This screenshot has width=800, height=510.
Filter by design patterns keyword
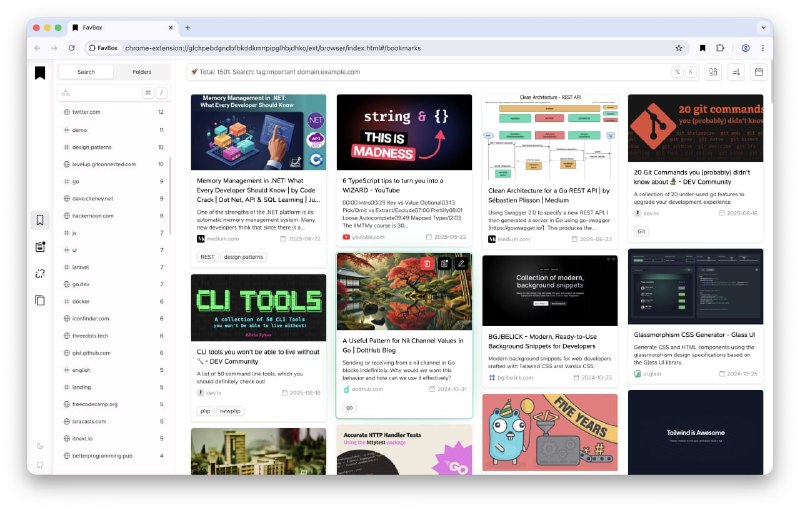113,147
